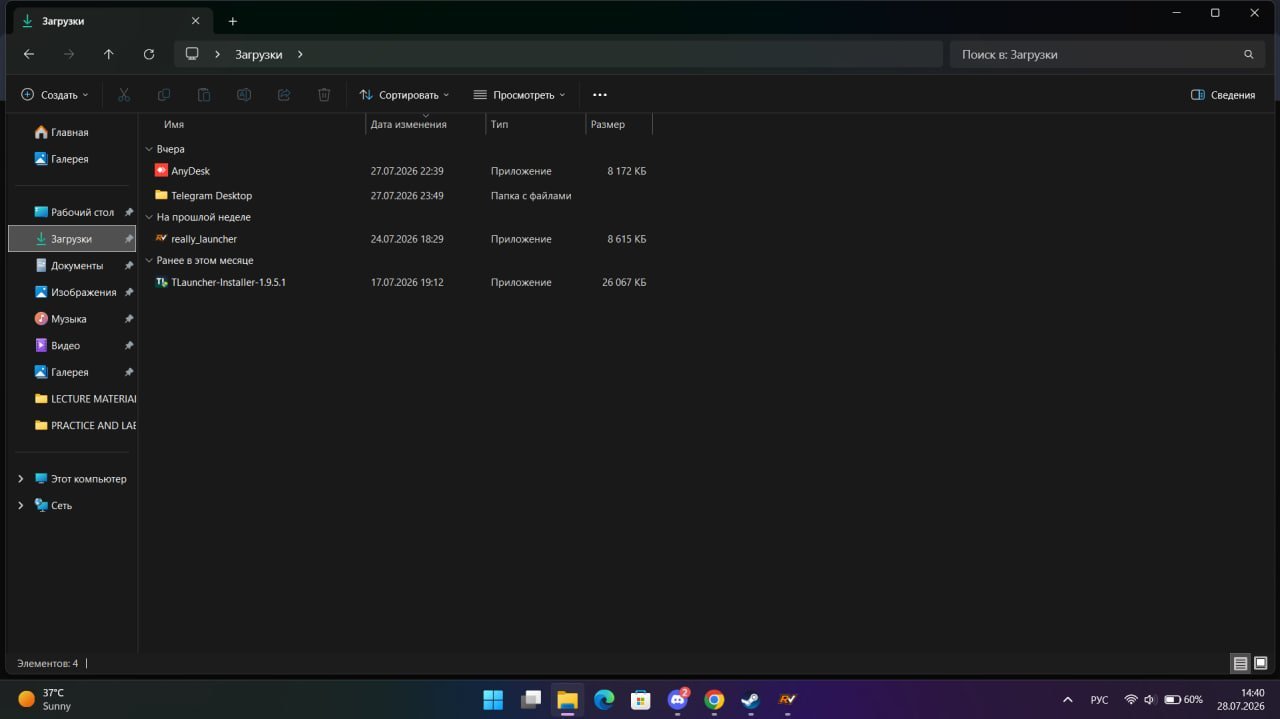Open the Создать dropdown

[x=55, y=95]
